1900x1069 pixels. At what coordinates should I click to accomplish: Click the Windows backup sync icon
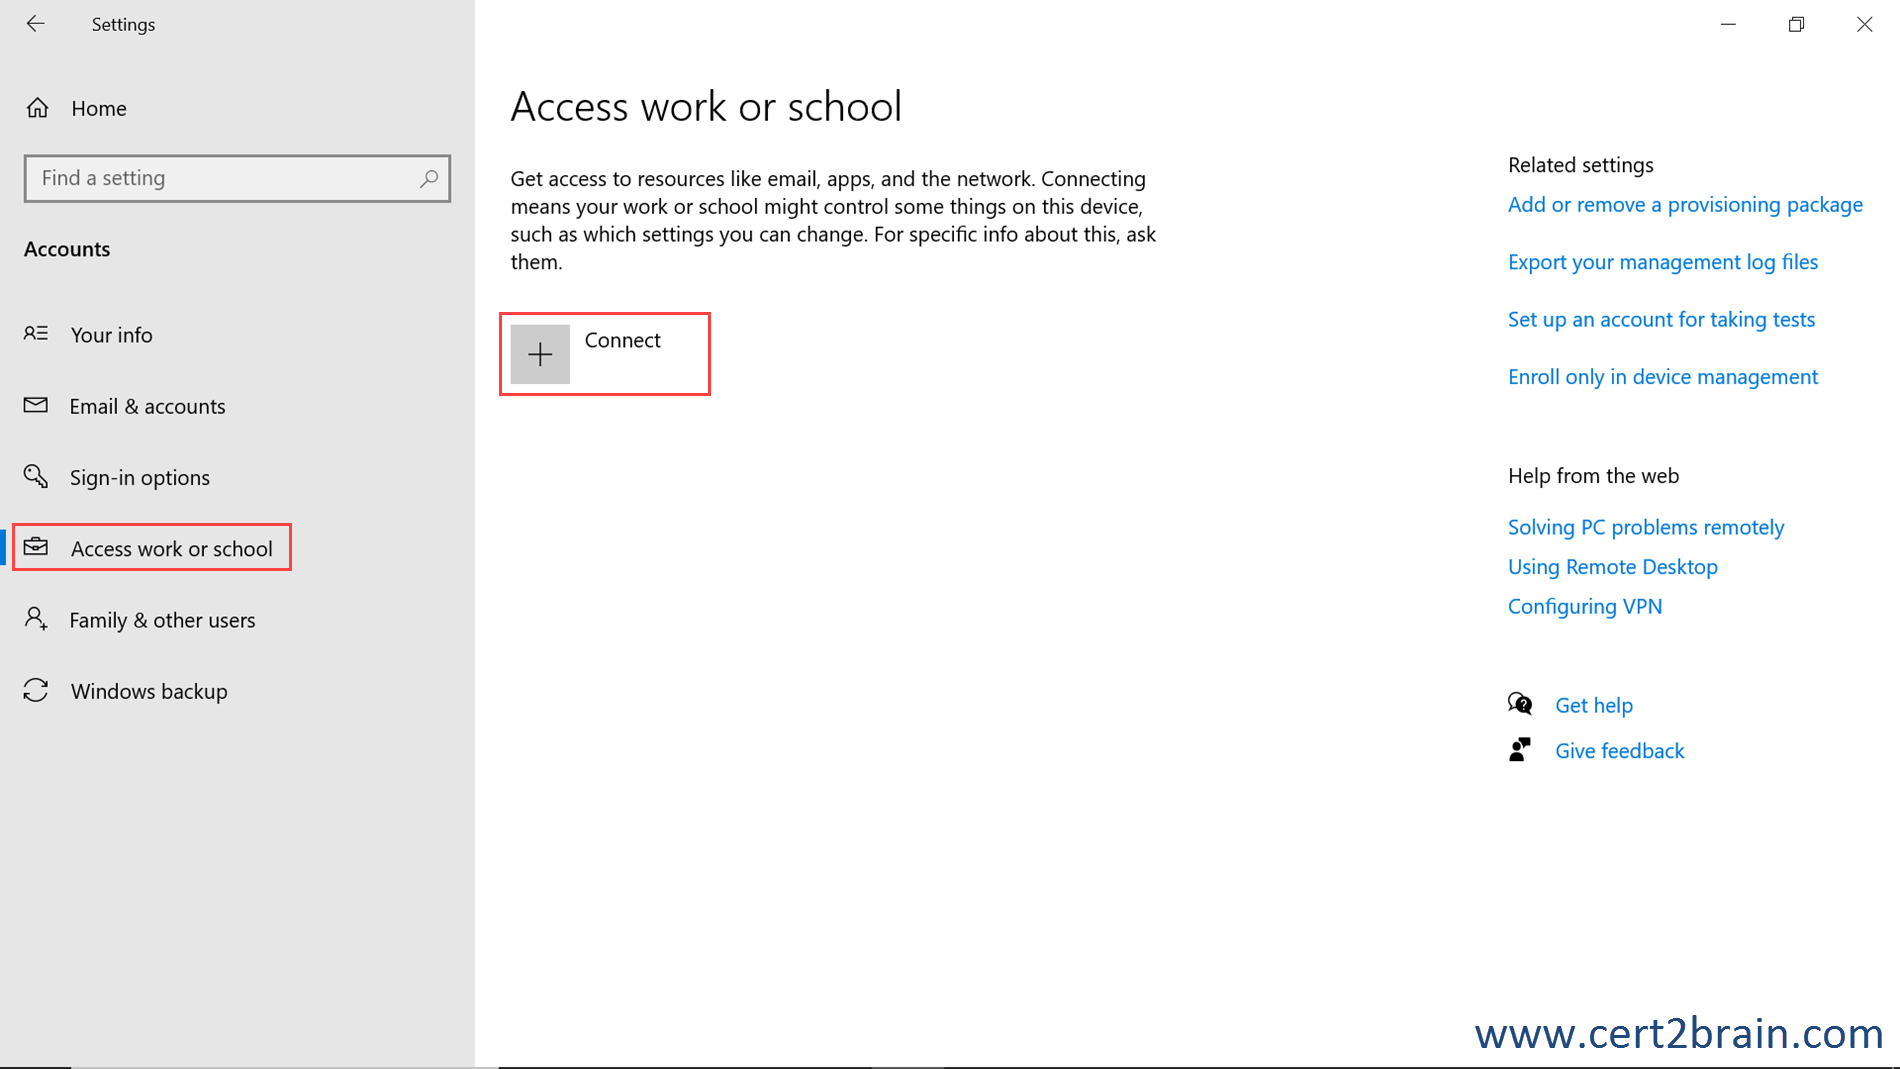(x=36, y=690)
